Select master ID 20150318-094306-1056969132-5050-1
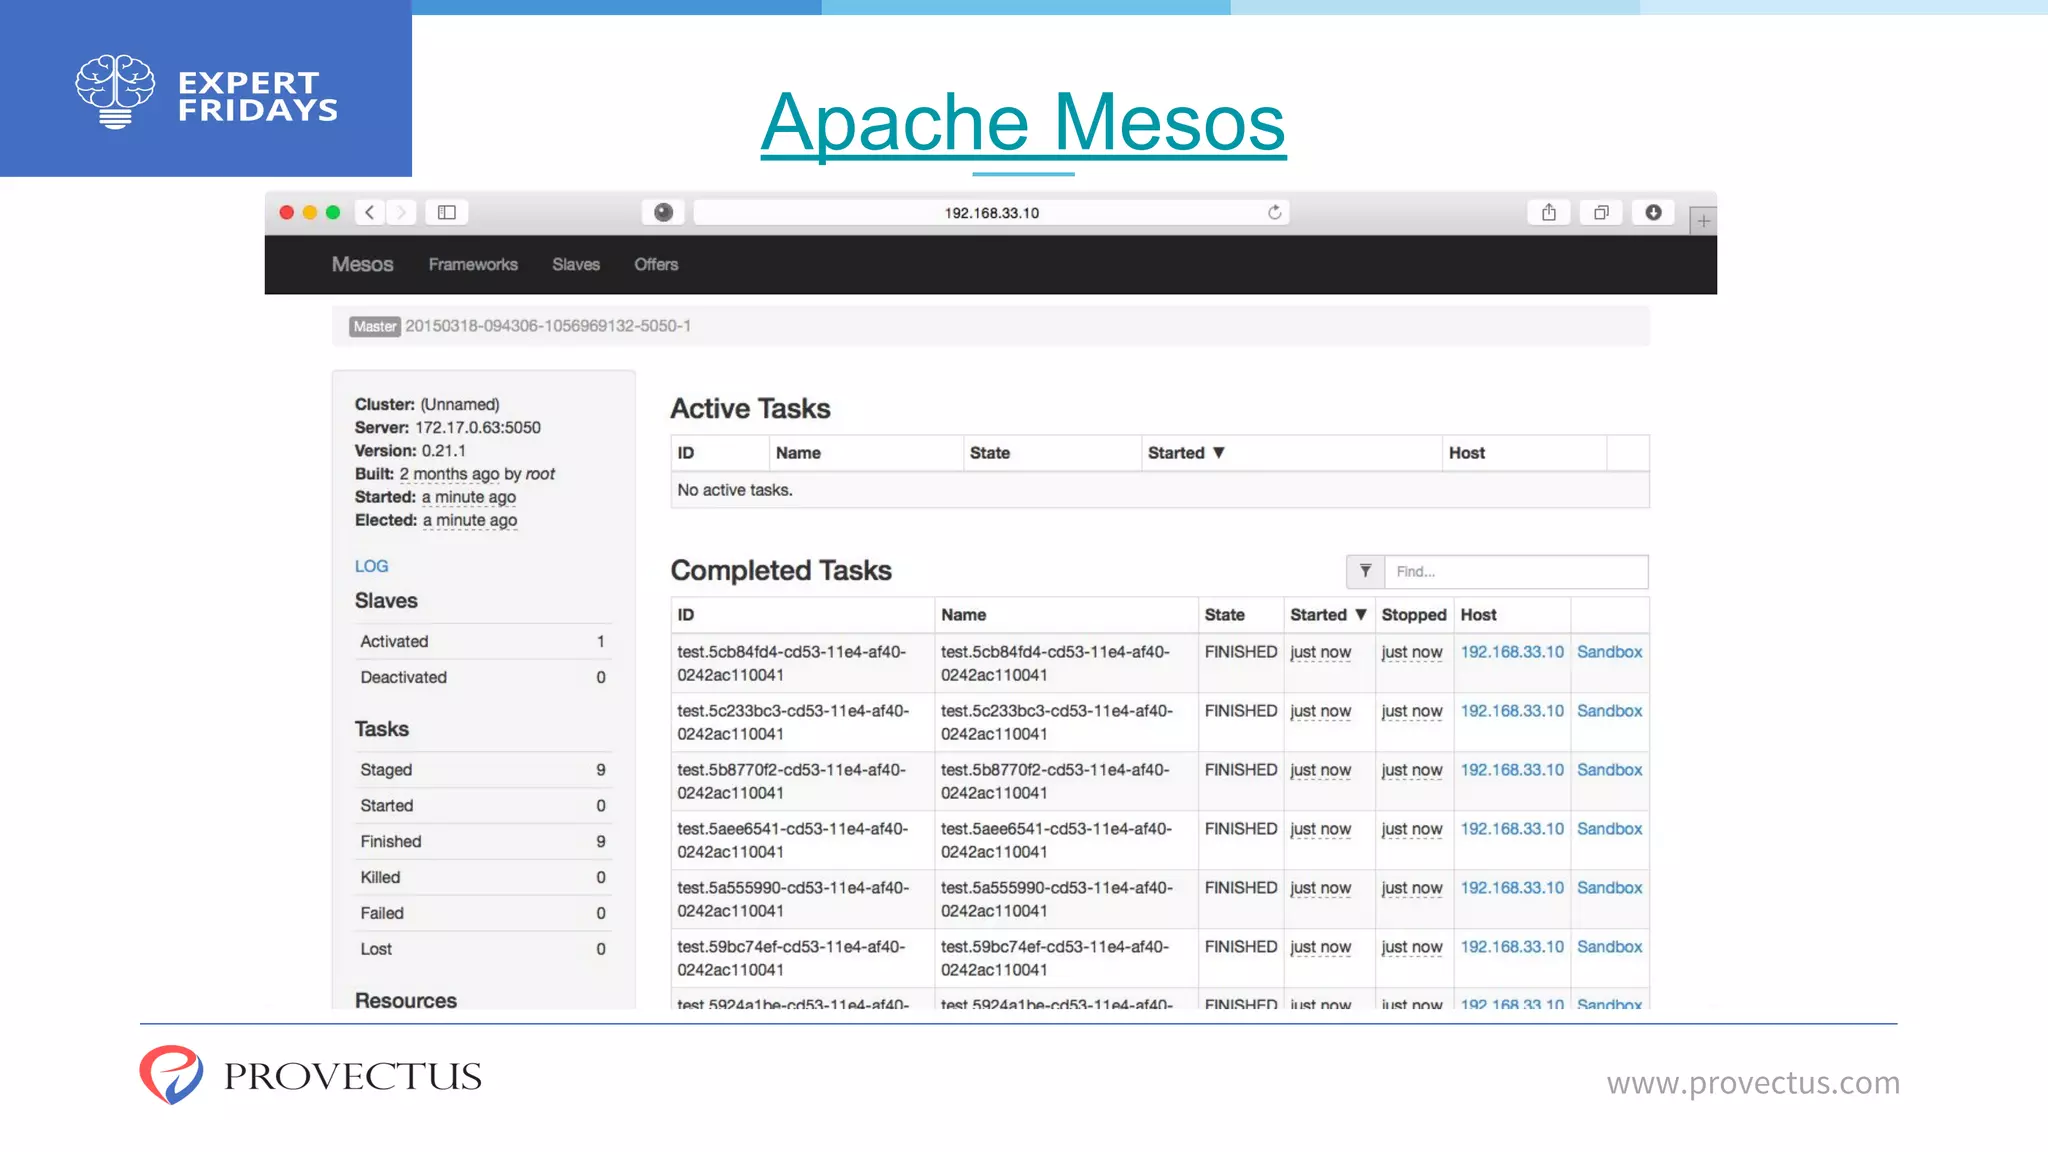Screen dimensions: 2048x1152 (x=548, y=326)
